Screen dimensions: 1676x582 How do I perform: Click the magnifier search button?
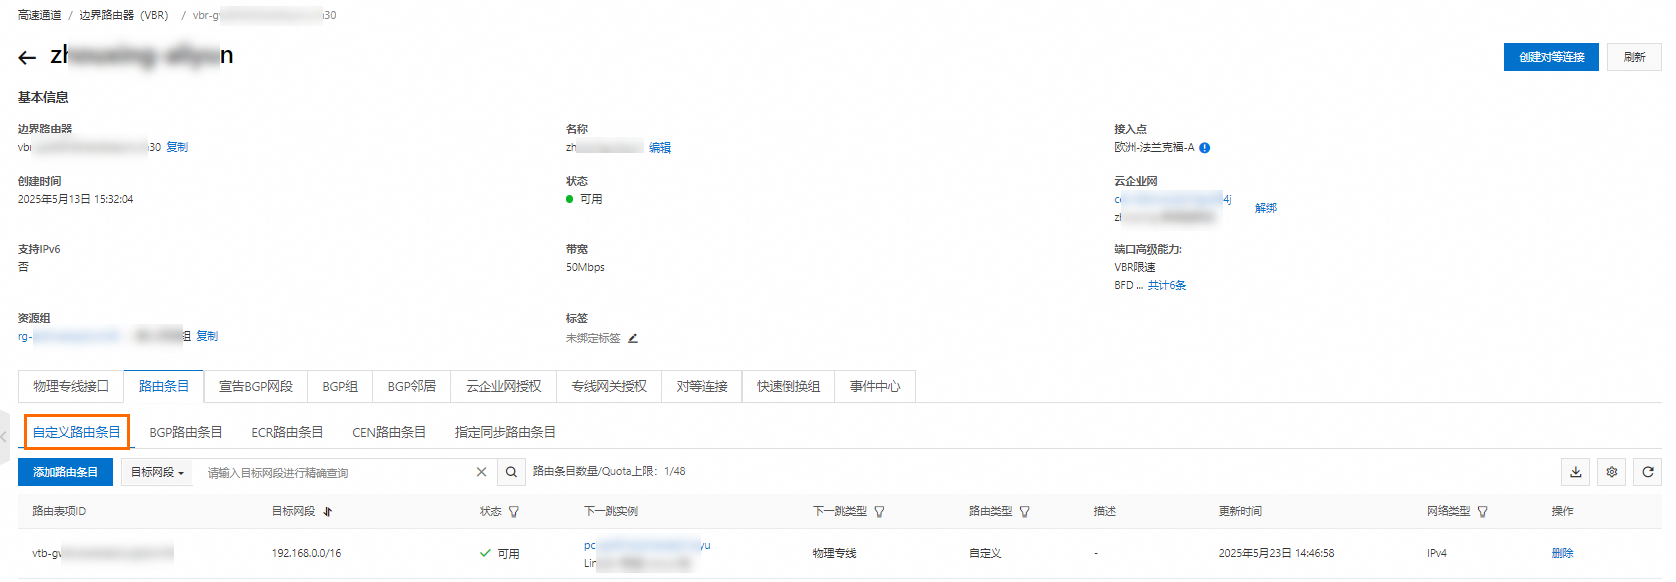(x=511, y=472)
